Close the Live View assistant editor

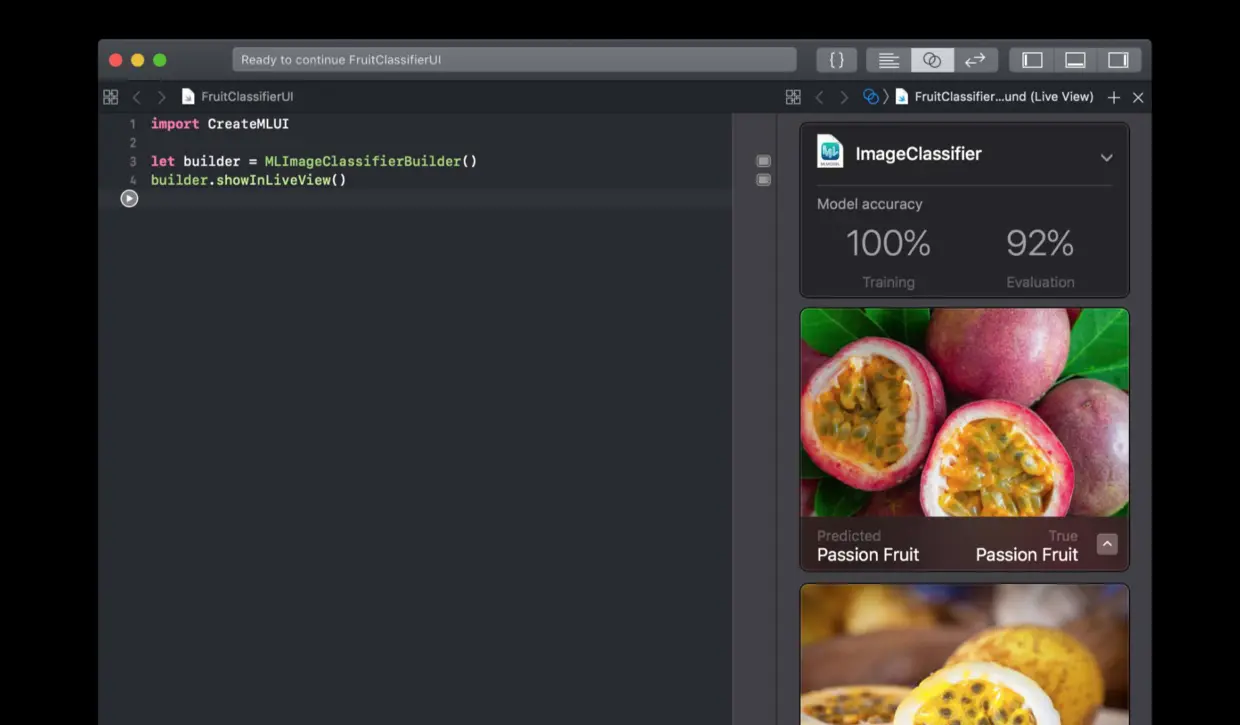click(x=1138, y=97)
